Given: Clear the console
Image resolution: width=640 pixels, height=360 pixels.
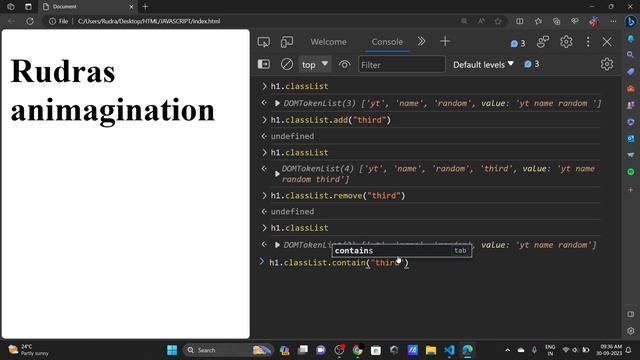Looking at the screenshot, I should (x=287, y=64).
